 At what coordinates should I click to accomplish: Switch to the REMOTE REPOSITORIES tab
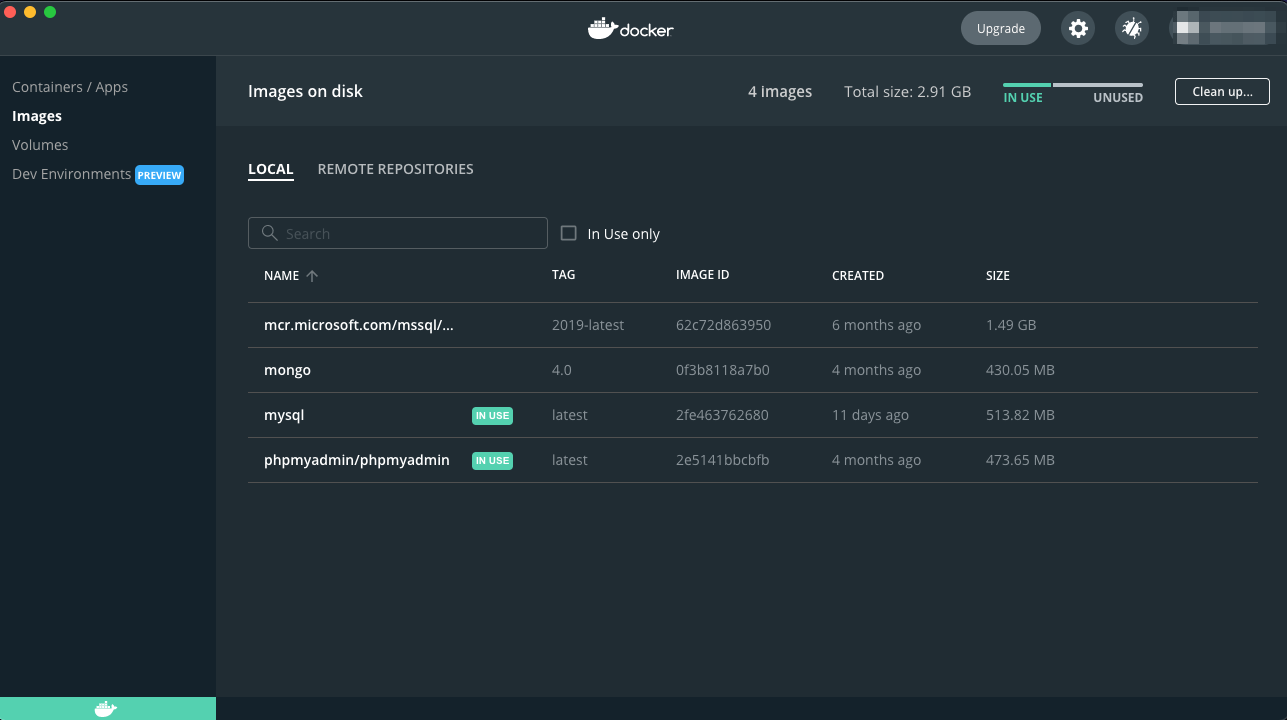[x=395, y=168]
